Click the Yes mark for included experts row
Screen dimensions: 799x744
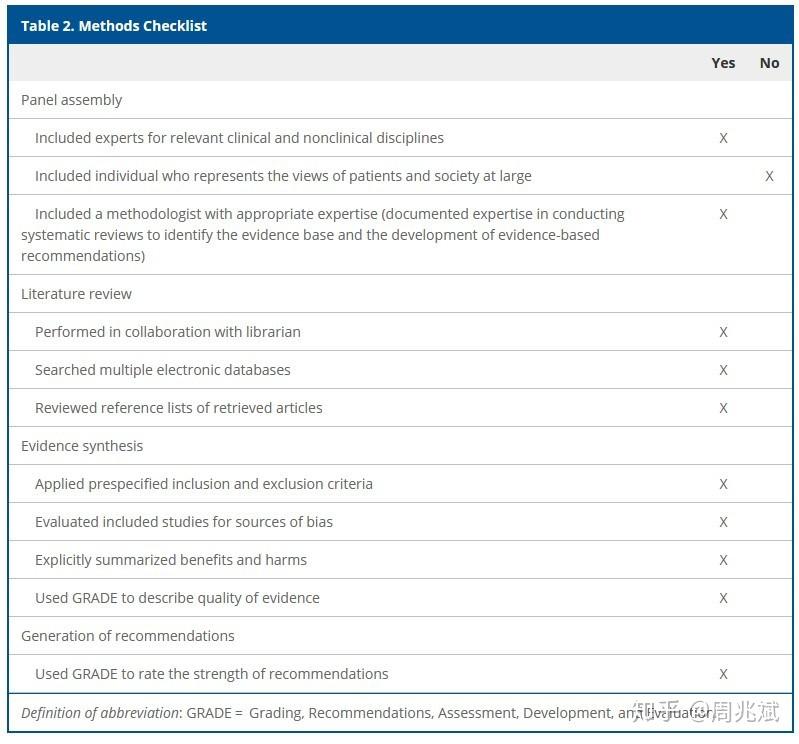(724, 138)
